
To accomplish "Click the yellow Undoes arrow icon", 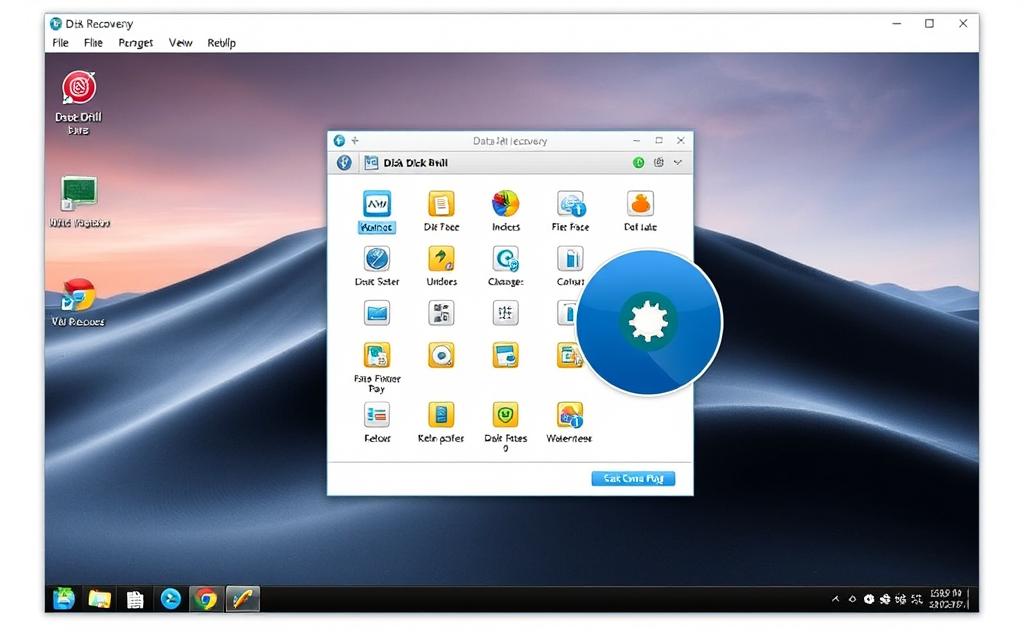I will point(441,266).
